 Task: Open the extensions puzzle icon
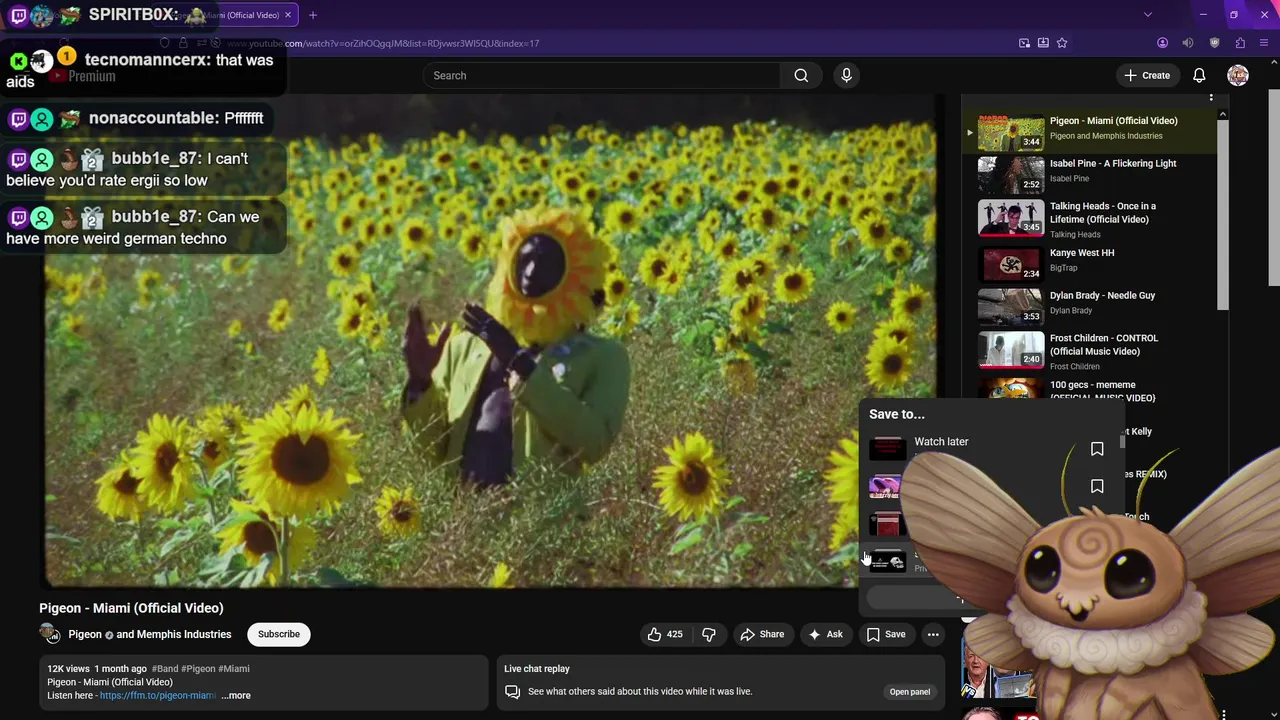pos(1240,43)
